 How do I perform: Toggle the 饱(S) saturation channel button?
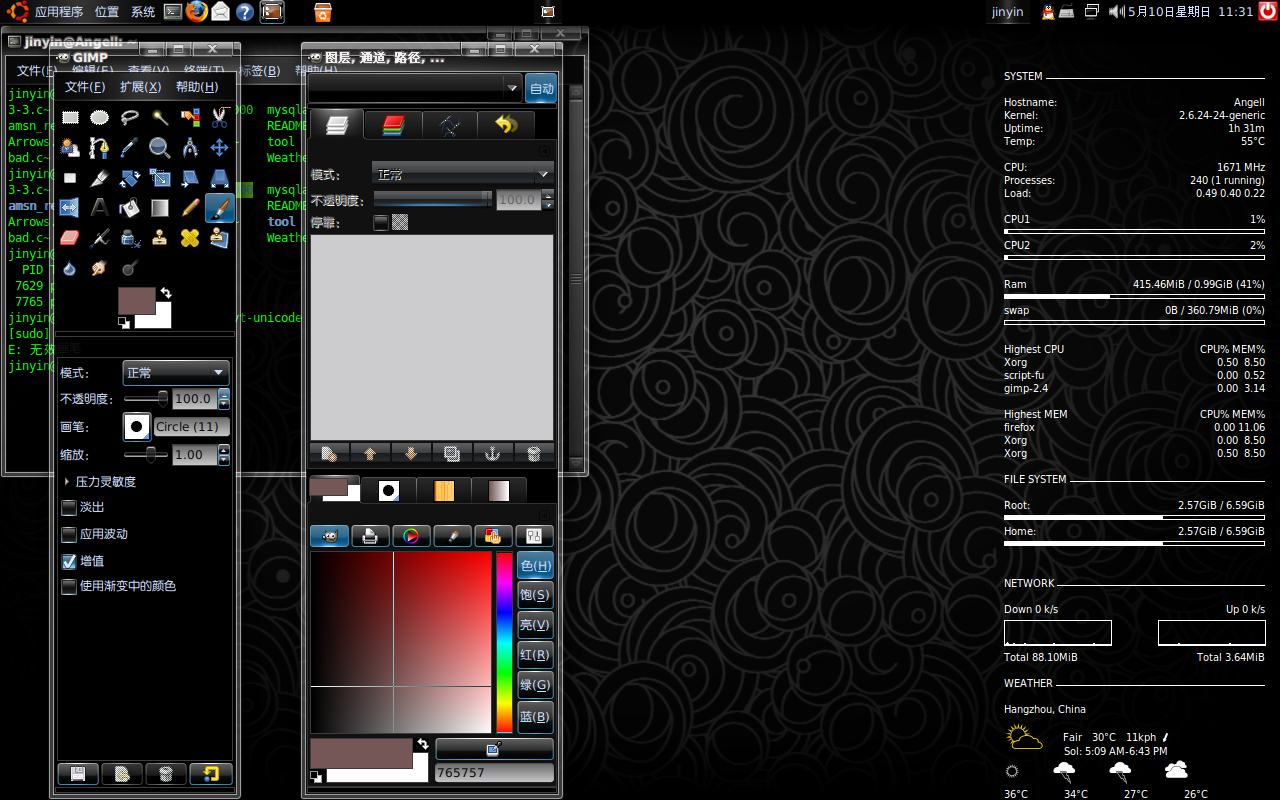pos(535,595)
